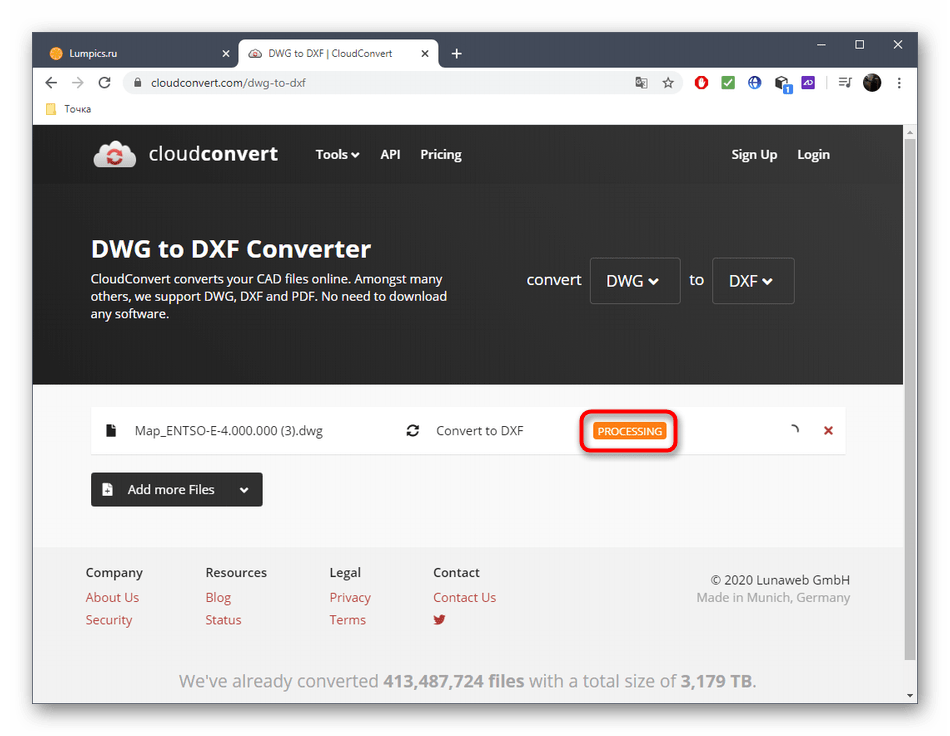
Task: Click the red X to remove the file
Action: pos(827,431)
